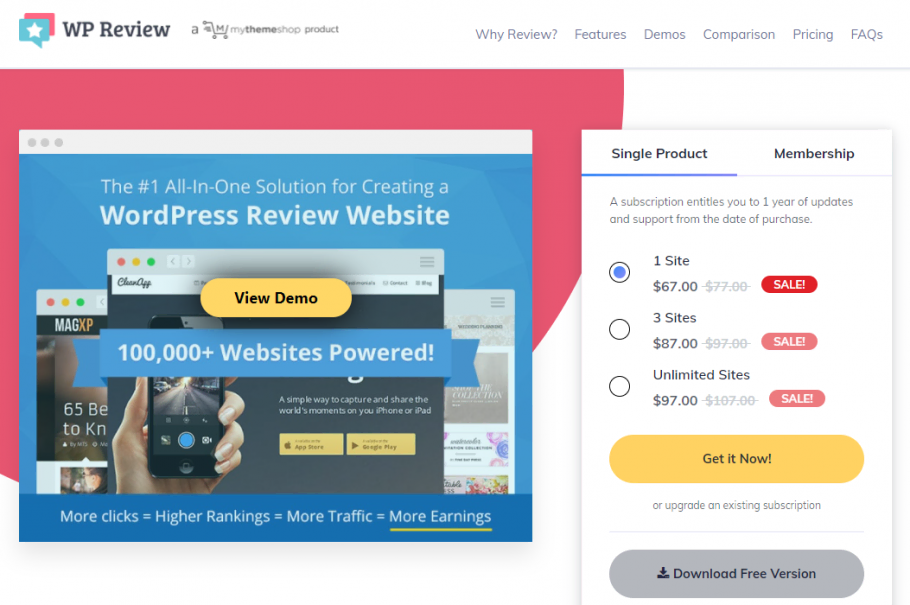Viewport: 910px width, 605px height.
Task: Select the Unlimited Sites radio option
Action: tap(619, 386)
